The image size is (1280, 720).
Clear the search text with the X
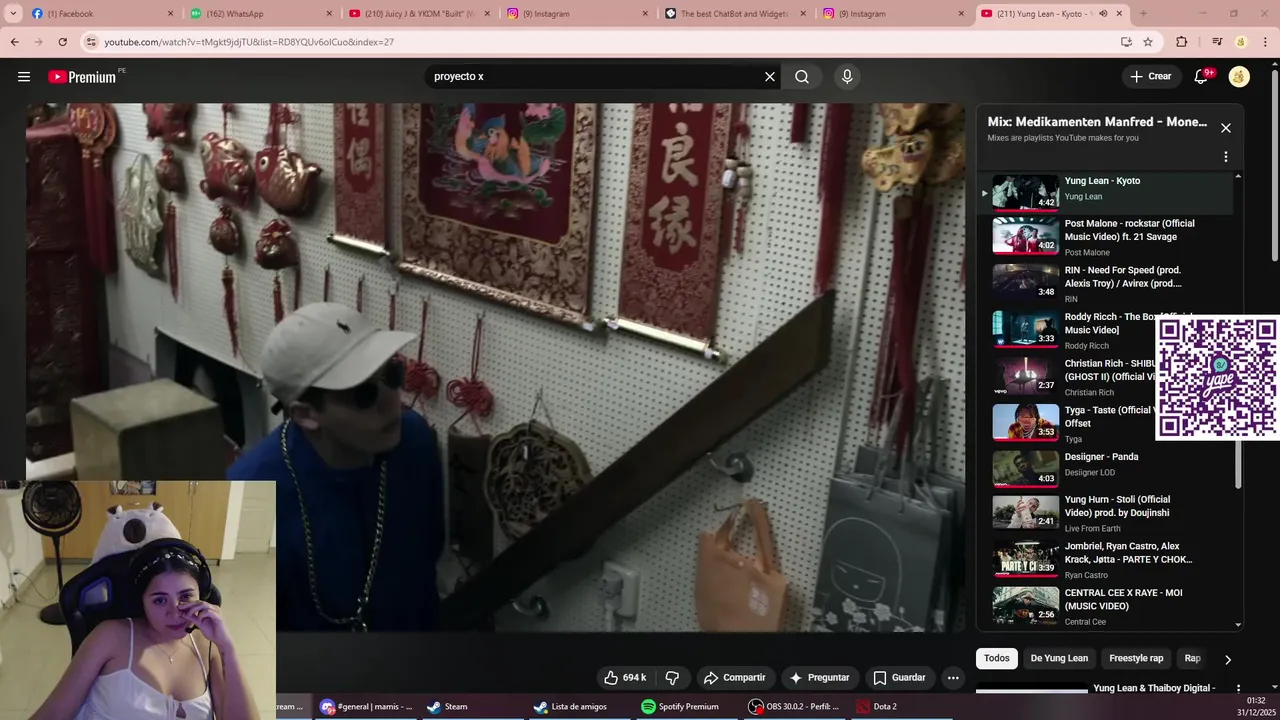770,77
